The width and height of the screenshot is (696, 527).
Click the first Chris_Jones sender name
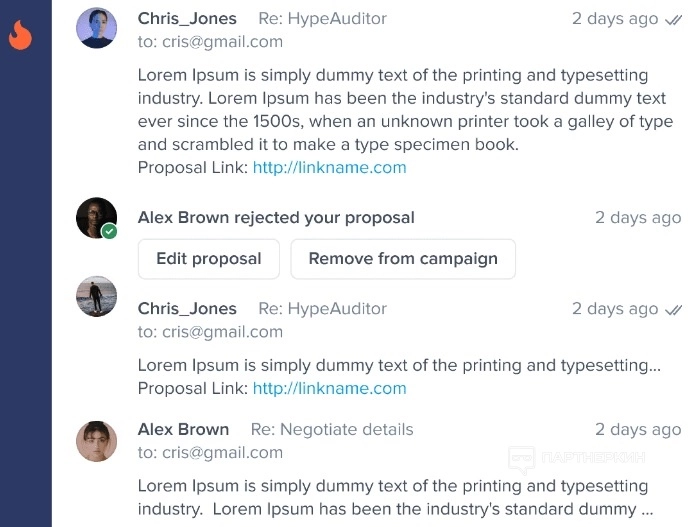(x=187, y=18)
